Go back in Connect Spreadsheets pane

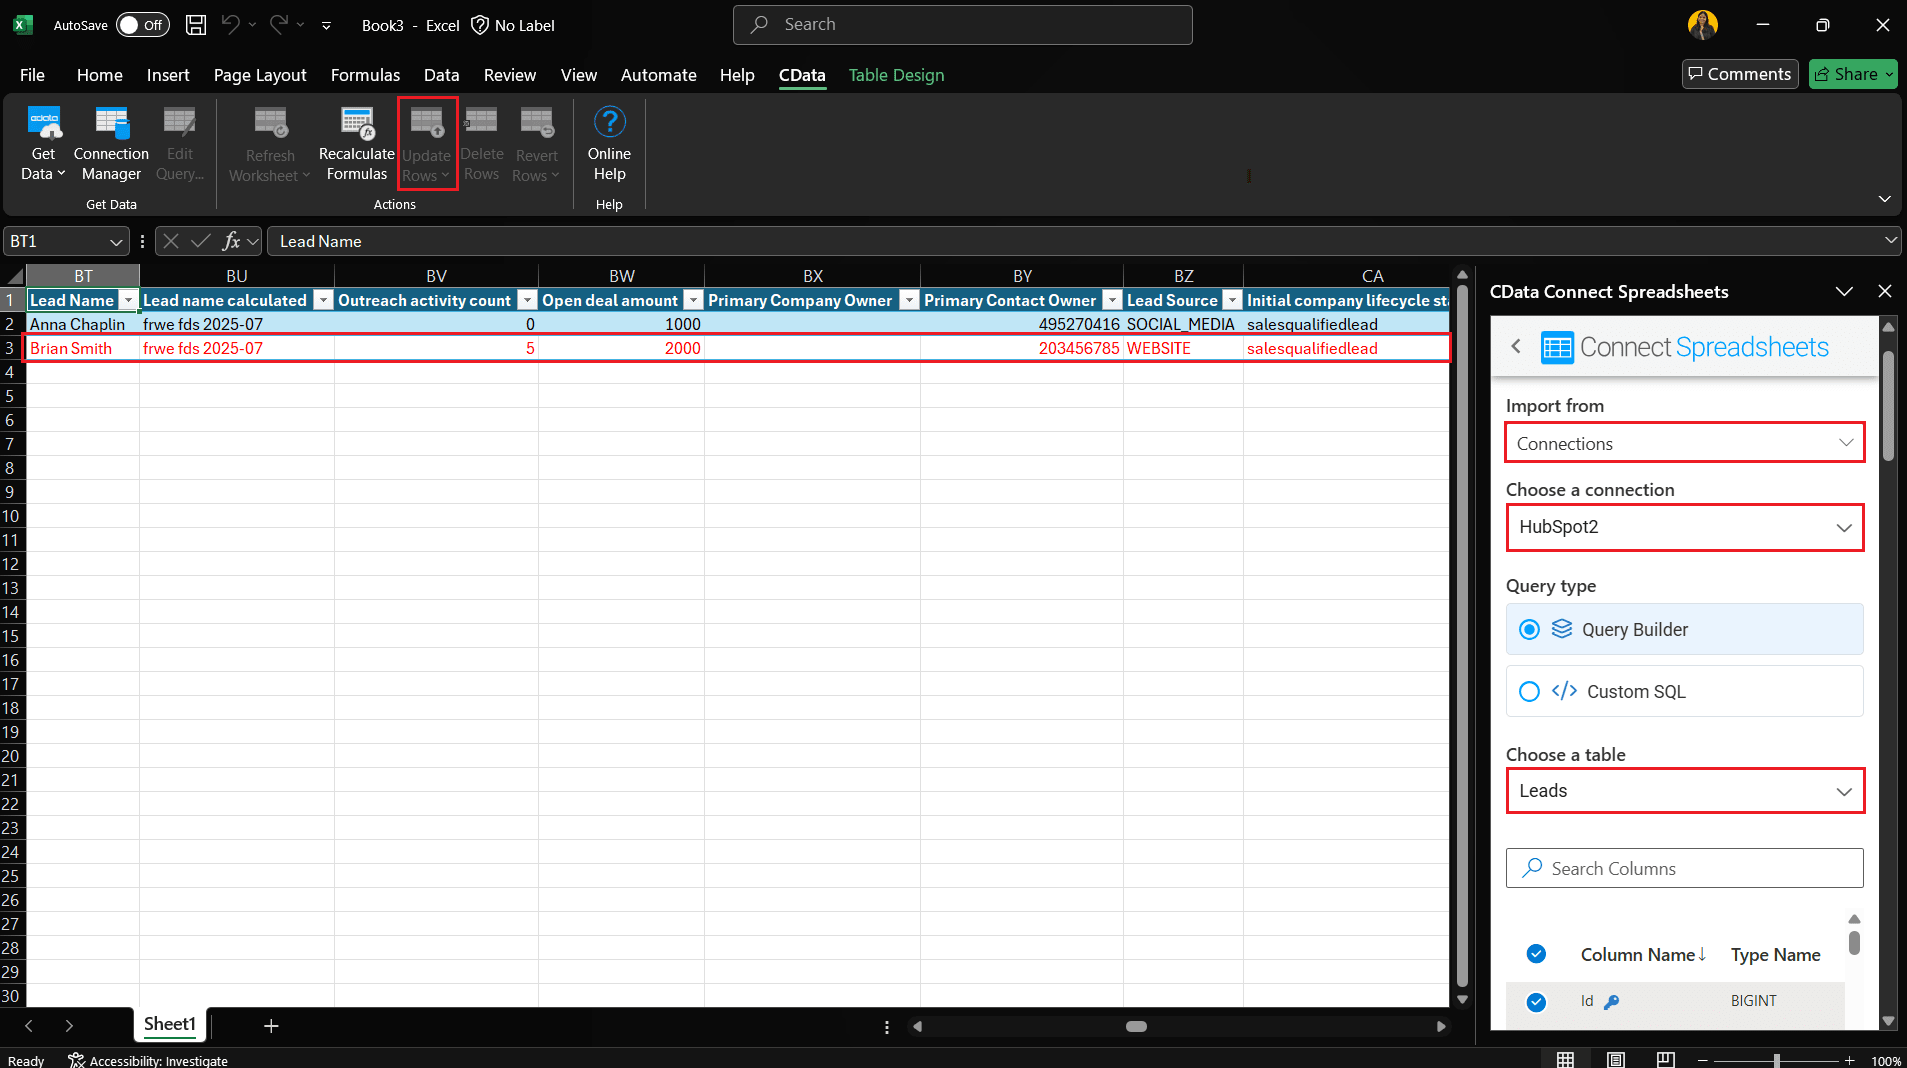coord(1516,347)
